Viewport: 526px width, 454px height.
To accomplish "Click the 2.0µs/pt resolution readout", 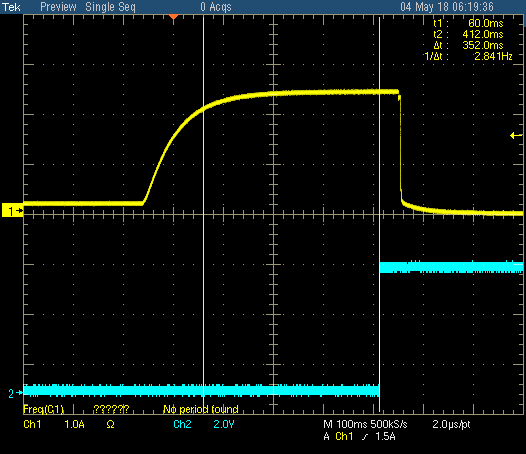I will pyautogui.click(x=451, y=424).
